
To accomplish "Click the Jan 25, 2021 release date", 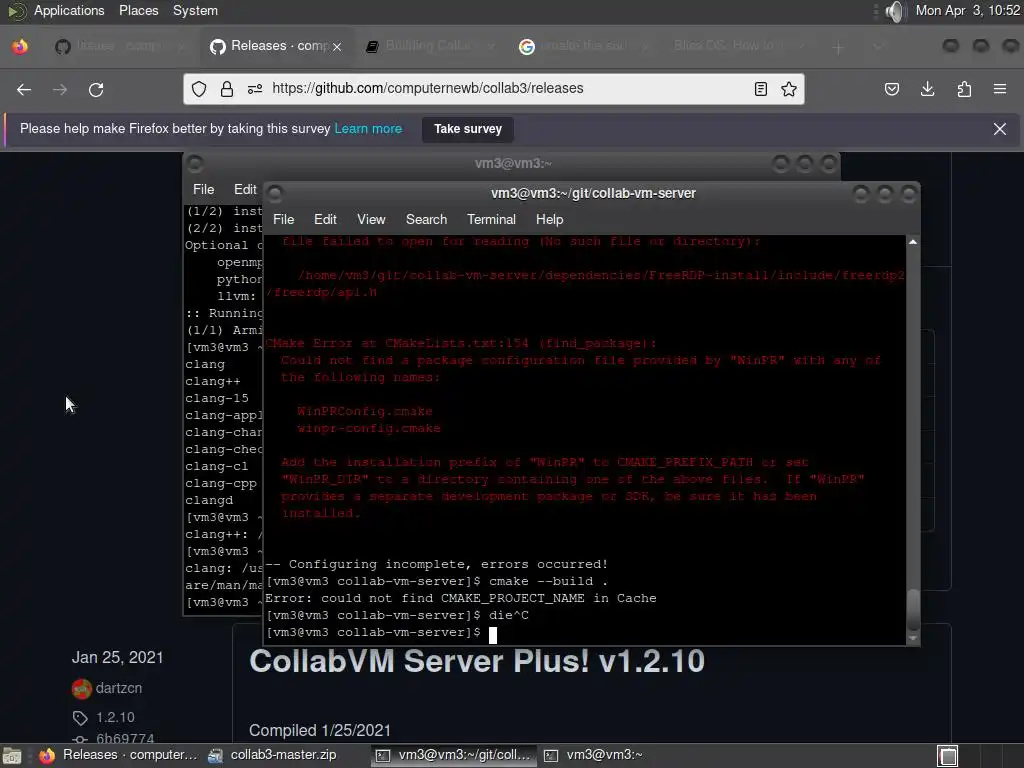I will (118, 658).
